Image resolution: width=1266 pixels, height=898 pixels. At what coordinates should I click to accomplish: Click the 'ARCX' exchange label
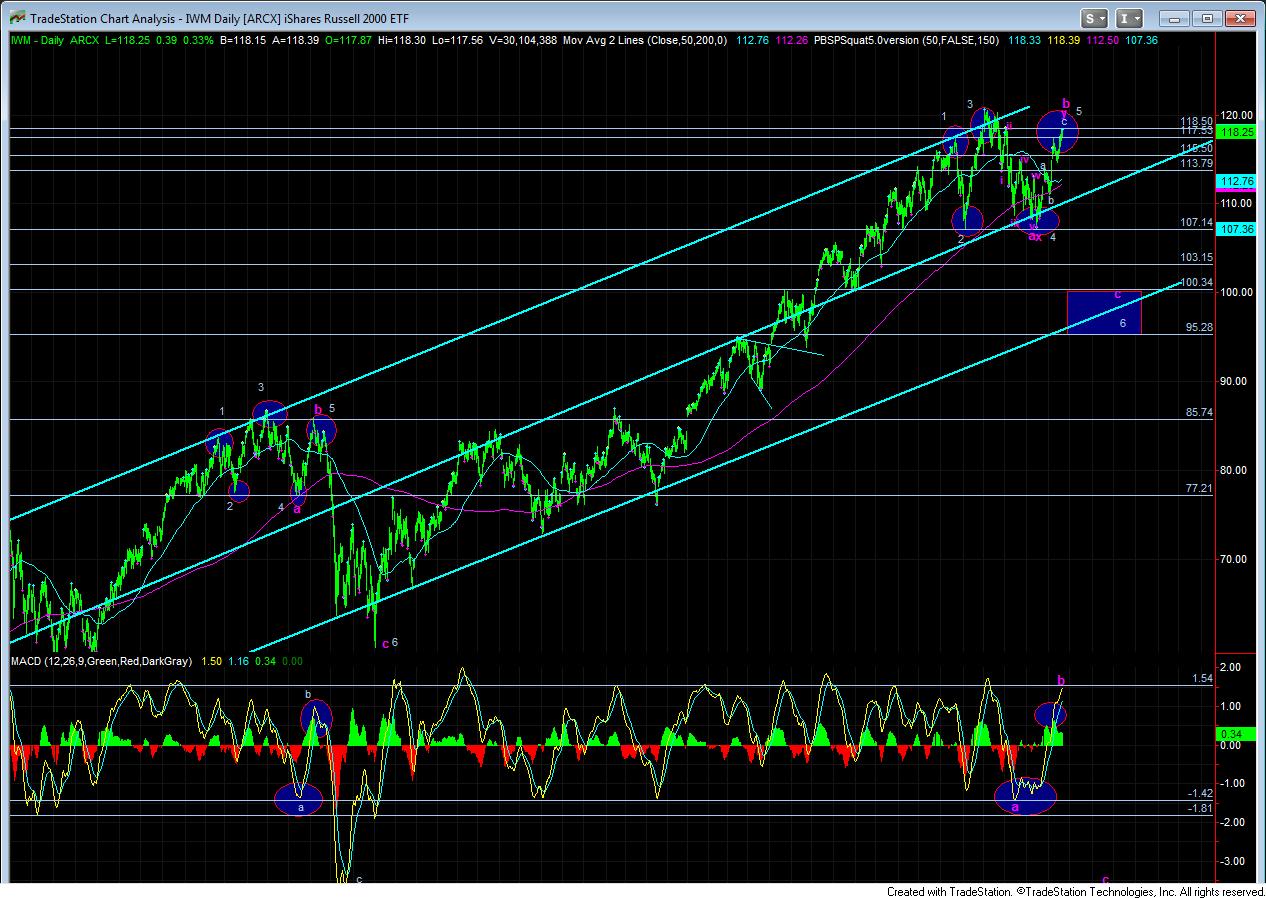click(x=87, y=40)
